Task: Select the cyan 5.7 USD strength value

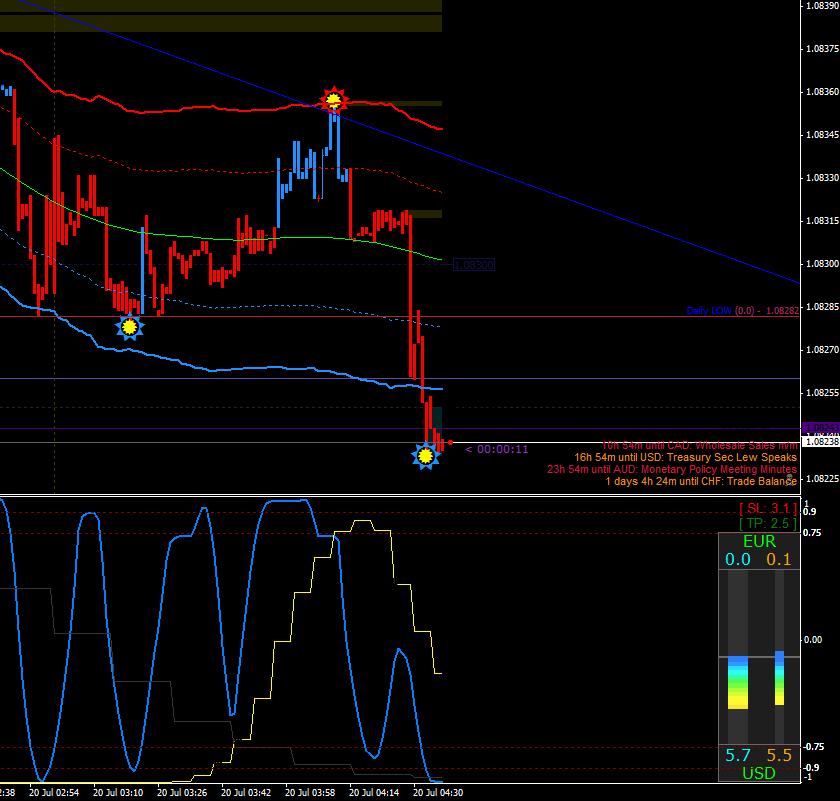Action: click(738, 755)
